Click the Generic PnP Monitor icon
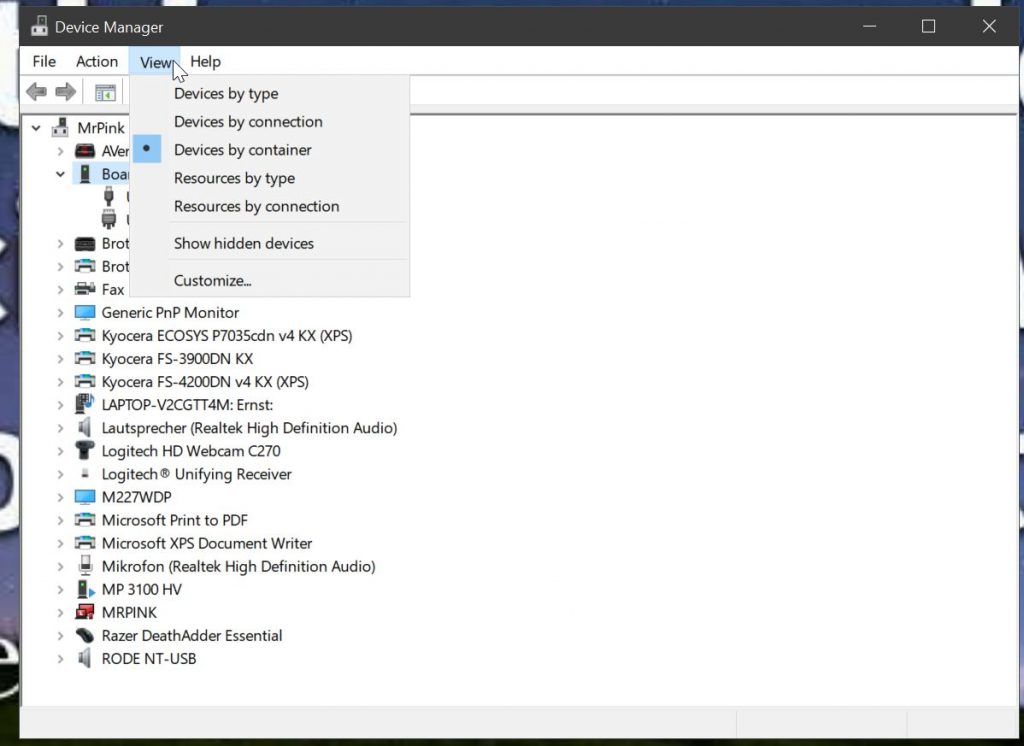Screen dimensions: 1024x746 pyautogui.click(x=85, y=312)
